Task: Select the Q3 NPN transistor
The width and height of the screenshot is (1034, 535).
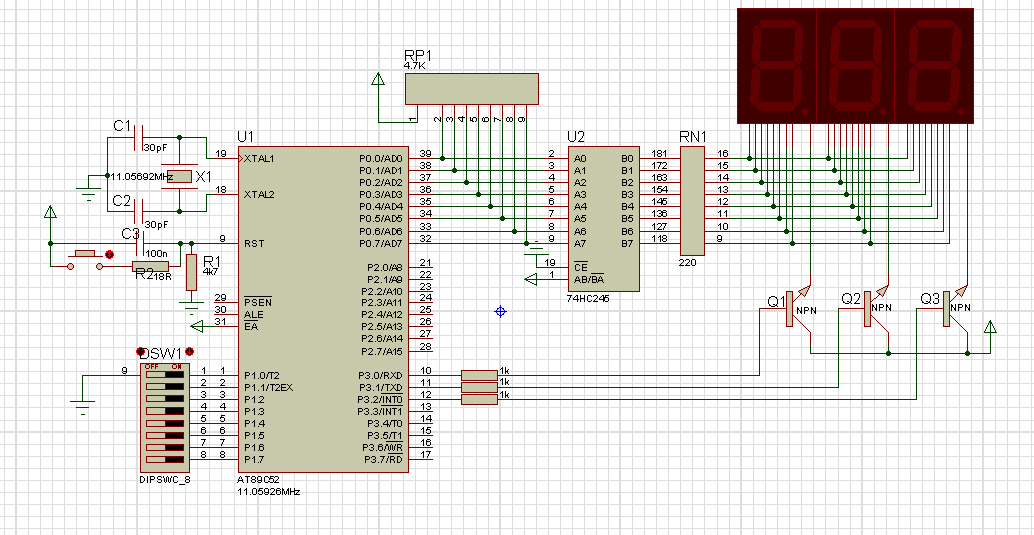Action: pos(956,308)
